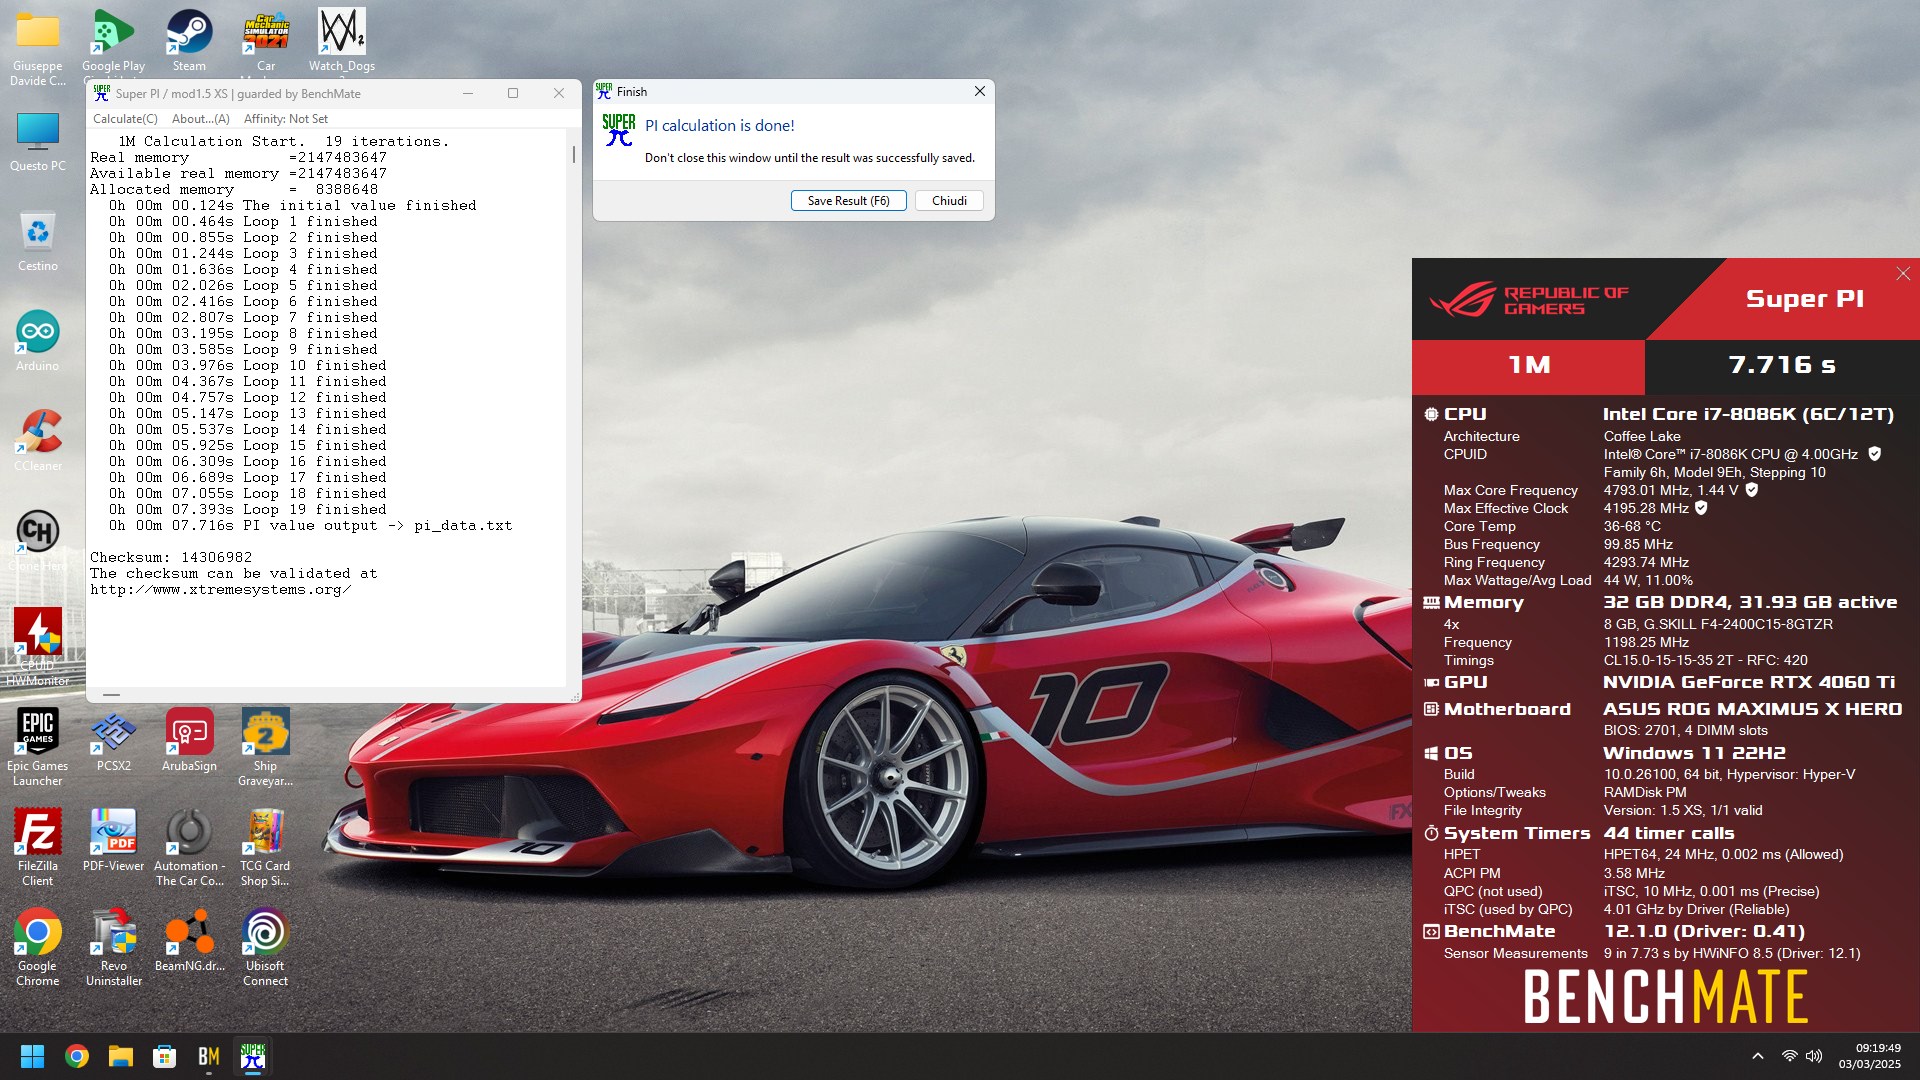Open the volume speaker tray icon
Screen dimensions: 1920x1080
1813,1056
